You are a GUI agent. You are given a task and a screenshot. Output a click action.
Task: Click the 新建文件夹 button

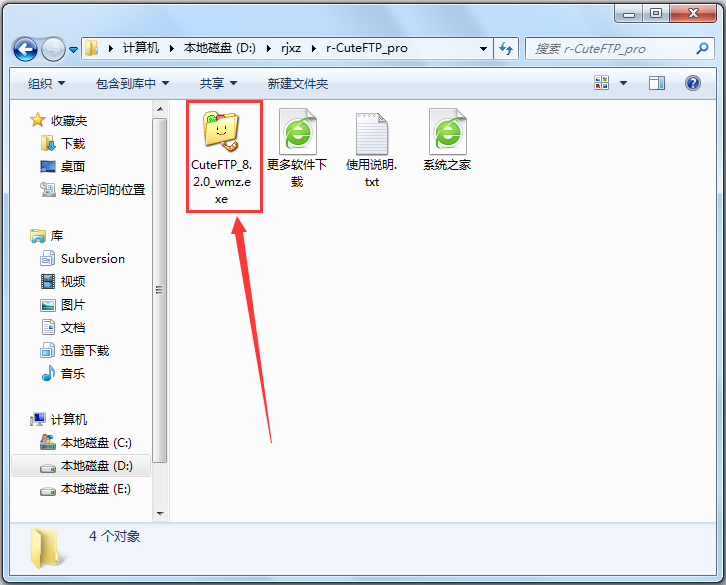pos(298,83)
